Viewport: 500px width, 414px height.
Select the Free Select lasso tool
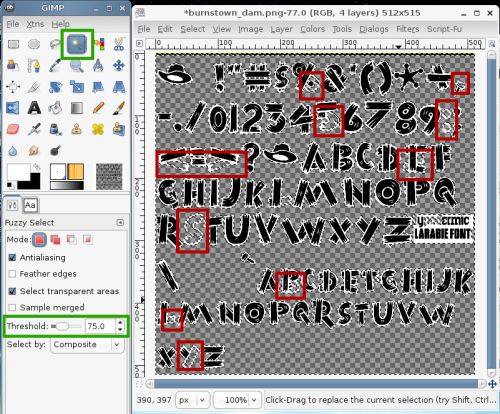coord(55,44)
